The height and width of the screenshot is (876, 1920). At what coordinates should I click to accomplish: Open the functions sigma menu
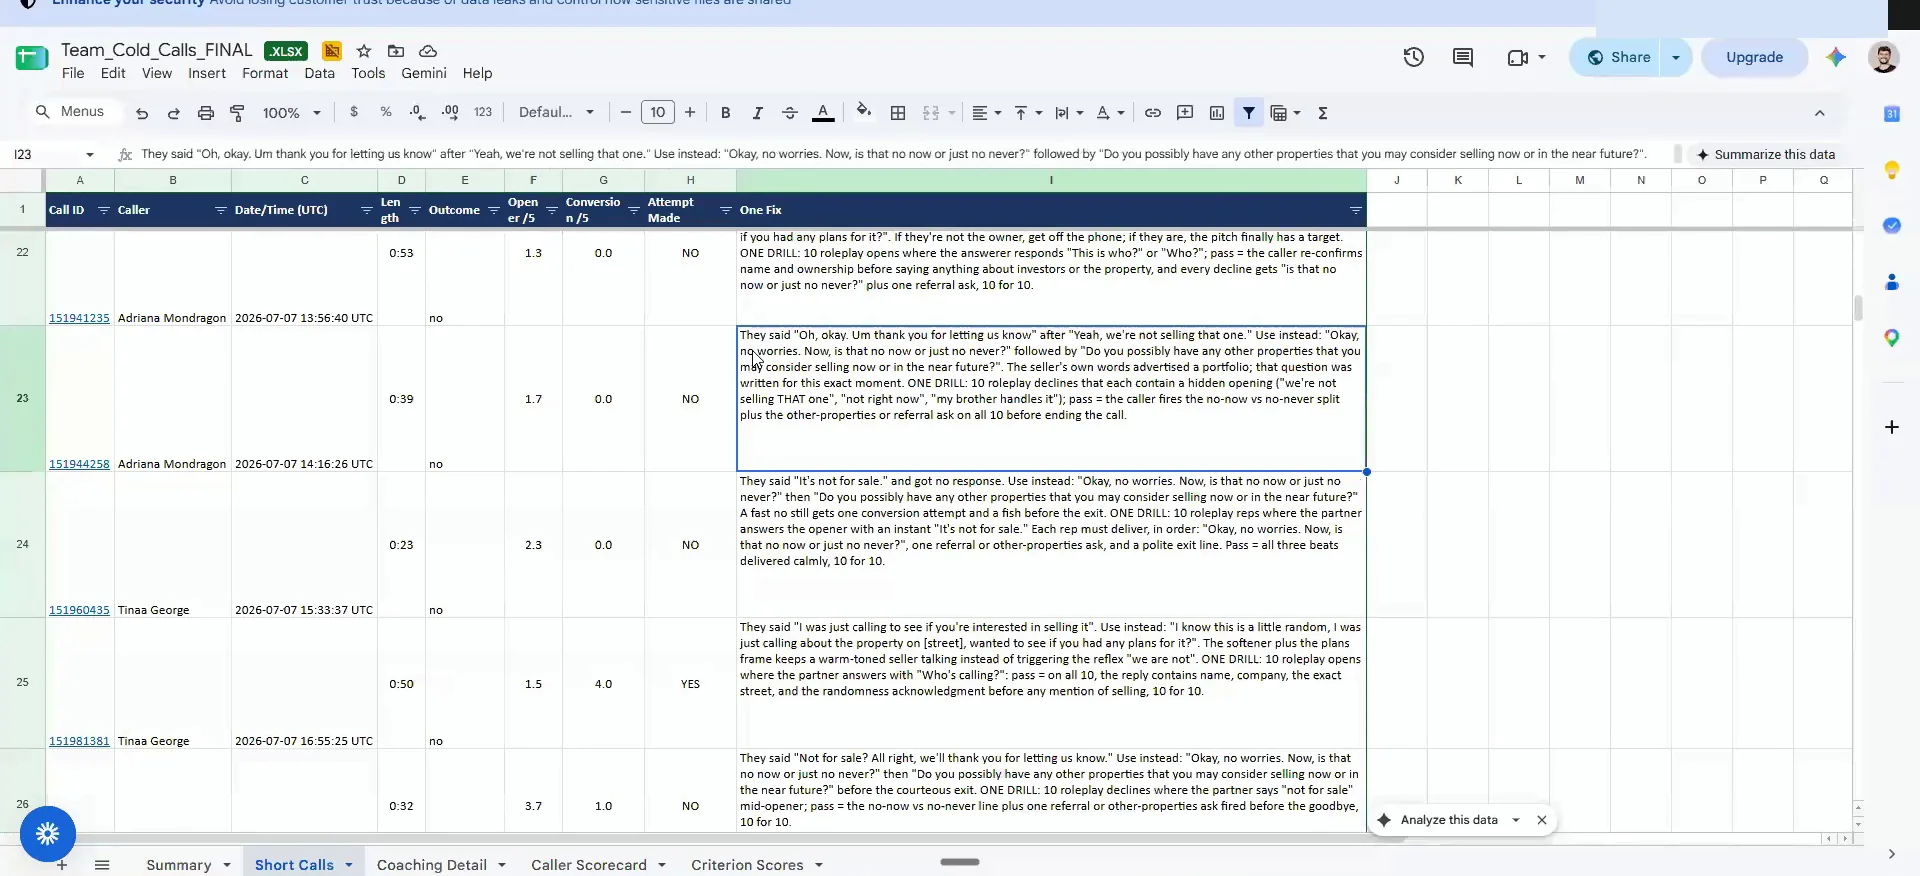click(x=1323, y=113)
